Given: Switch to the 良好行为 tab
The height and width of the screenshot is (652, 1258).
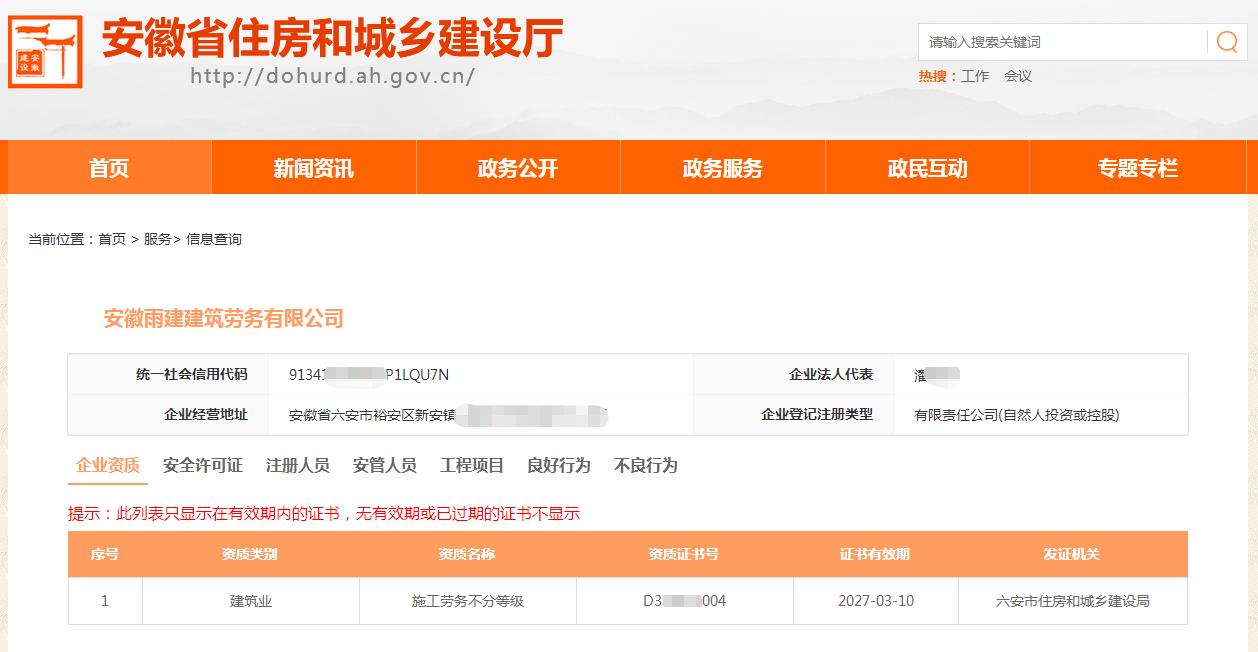Looking at the screenshot, I should tap(558, 465).
